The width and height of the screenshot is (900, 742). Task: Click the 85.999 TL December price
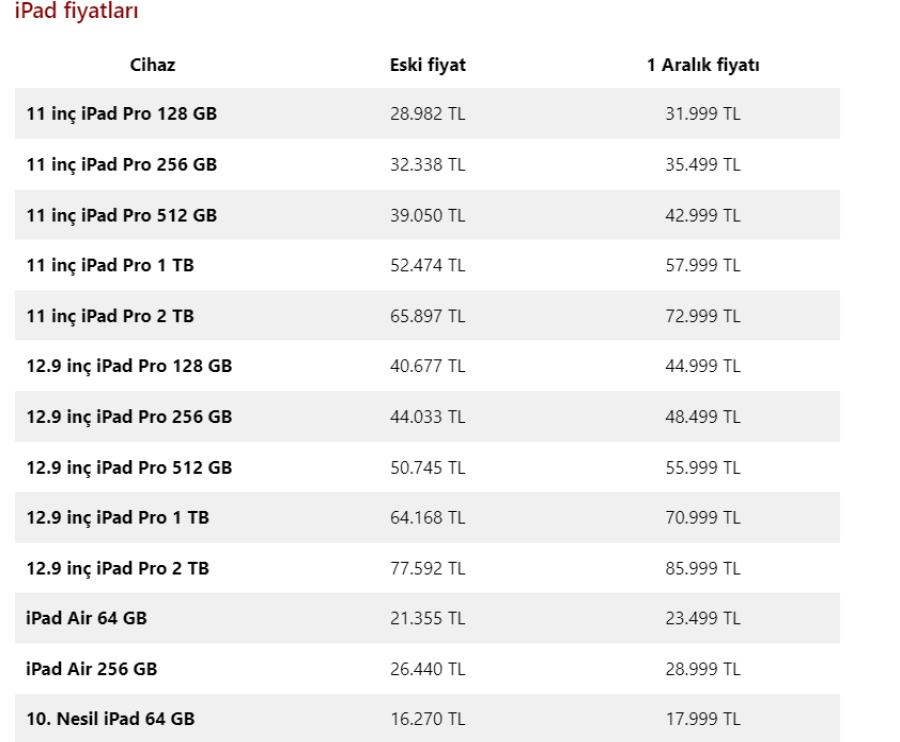(x=703, y=568)
